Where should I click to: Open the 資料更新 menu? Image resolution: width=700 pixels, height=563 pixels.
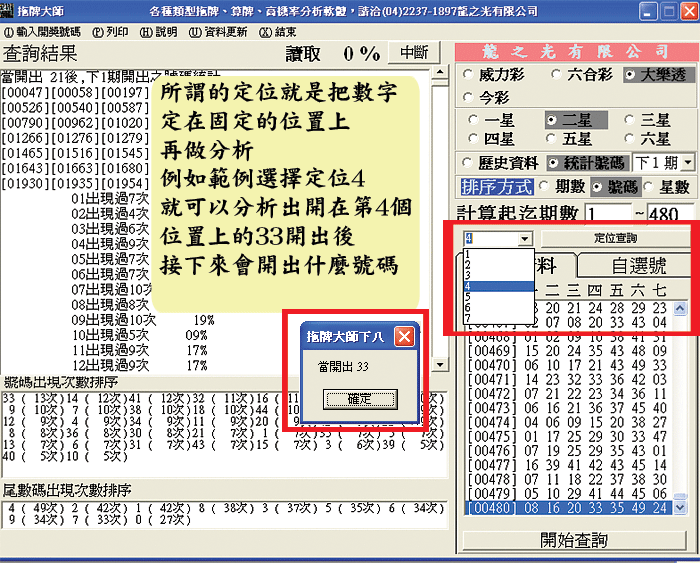pyautogui.click(x=218, y=32)
